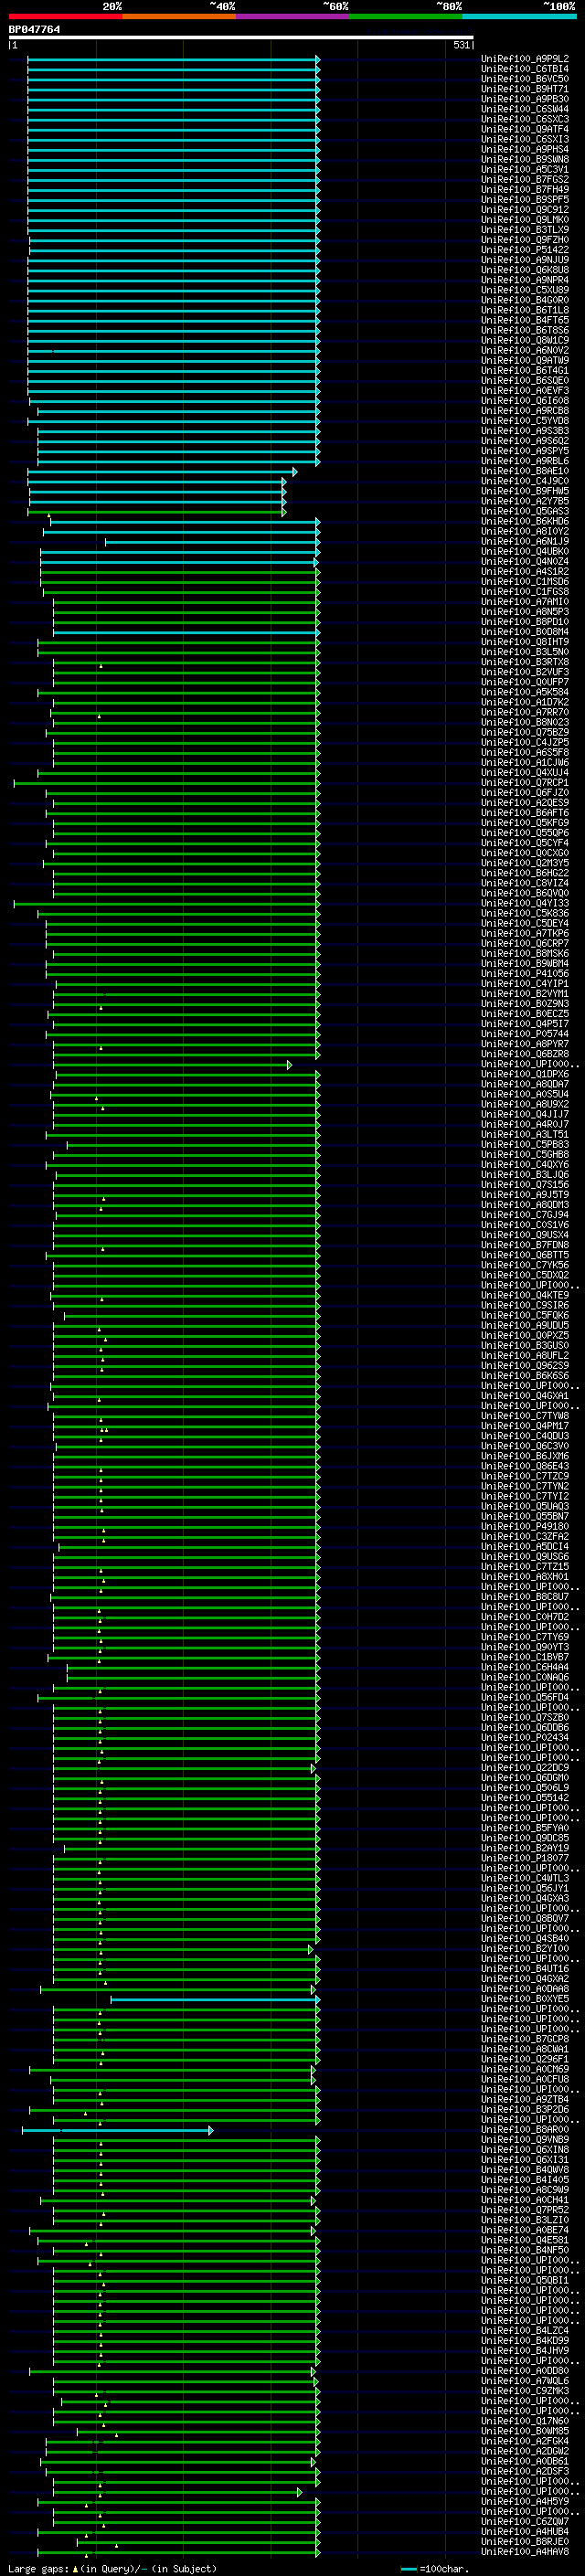Screen dimensions: 585x2576
Task: Select the UniRef100_B0D8M4 row label
Action: (525, 632)
